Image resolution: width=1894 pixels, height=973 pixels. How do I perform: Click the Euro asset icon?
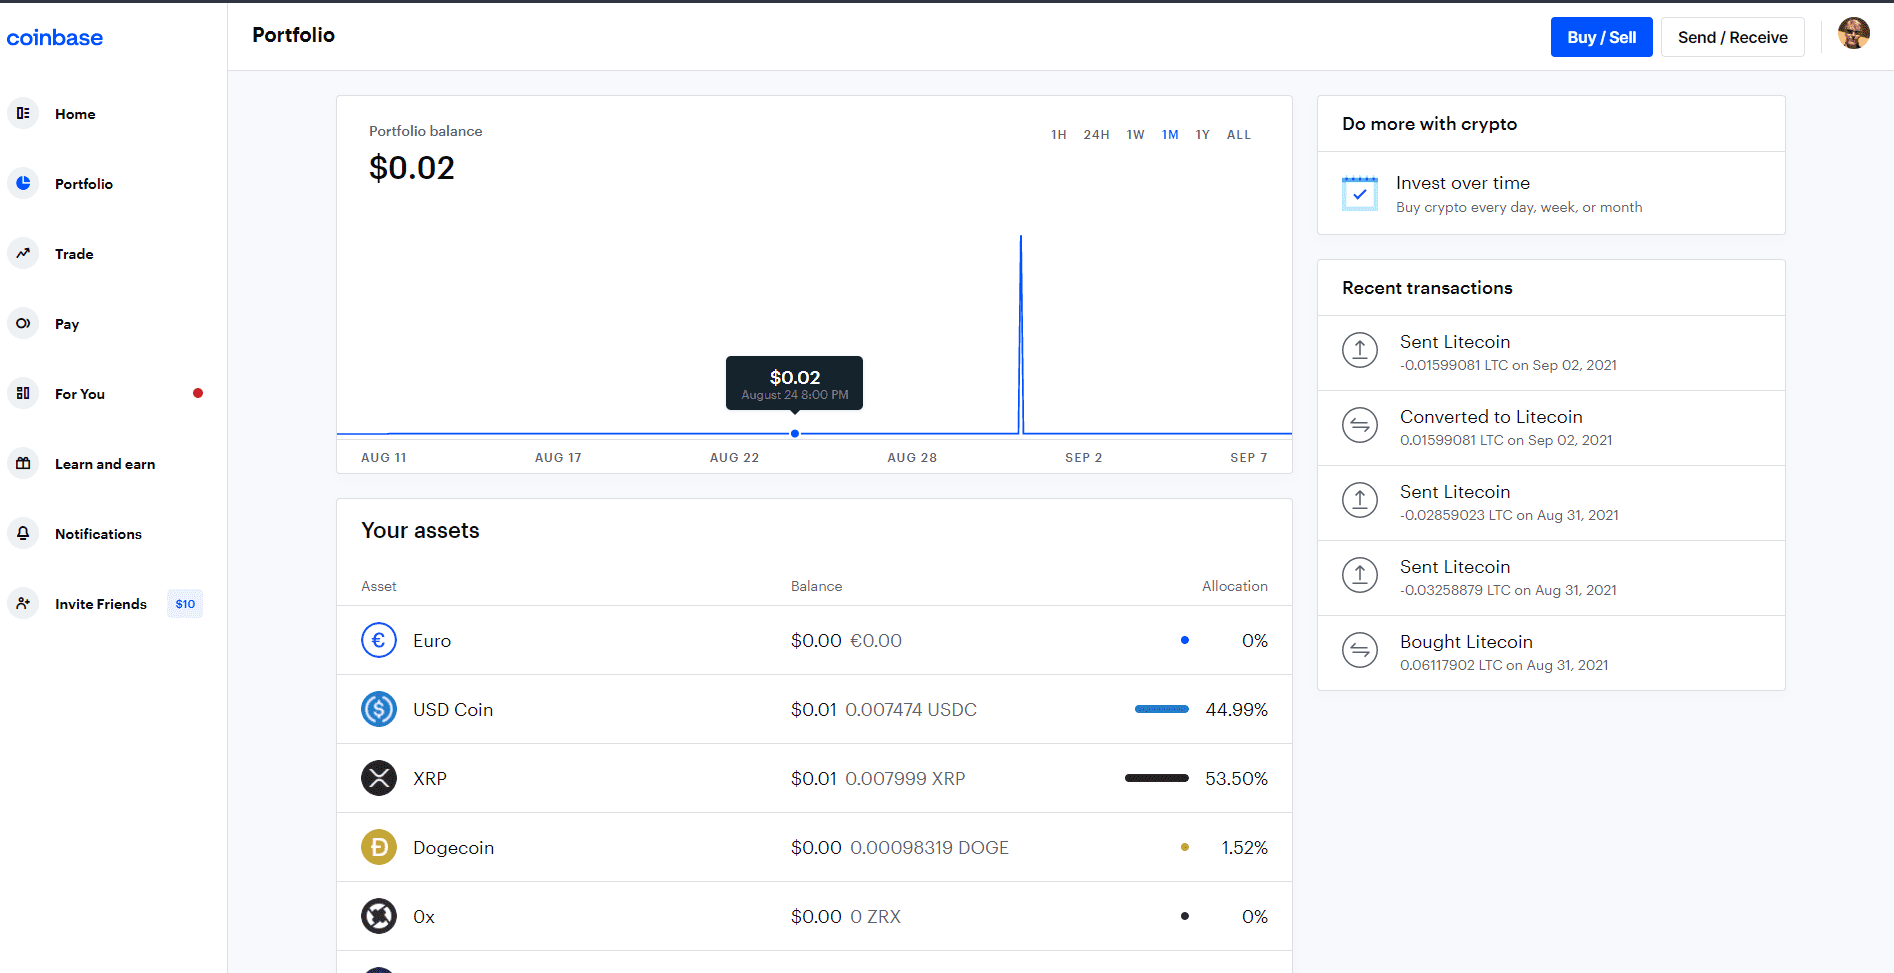(x=379, y=640)
